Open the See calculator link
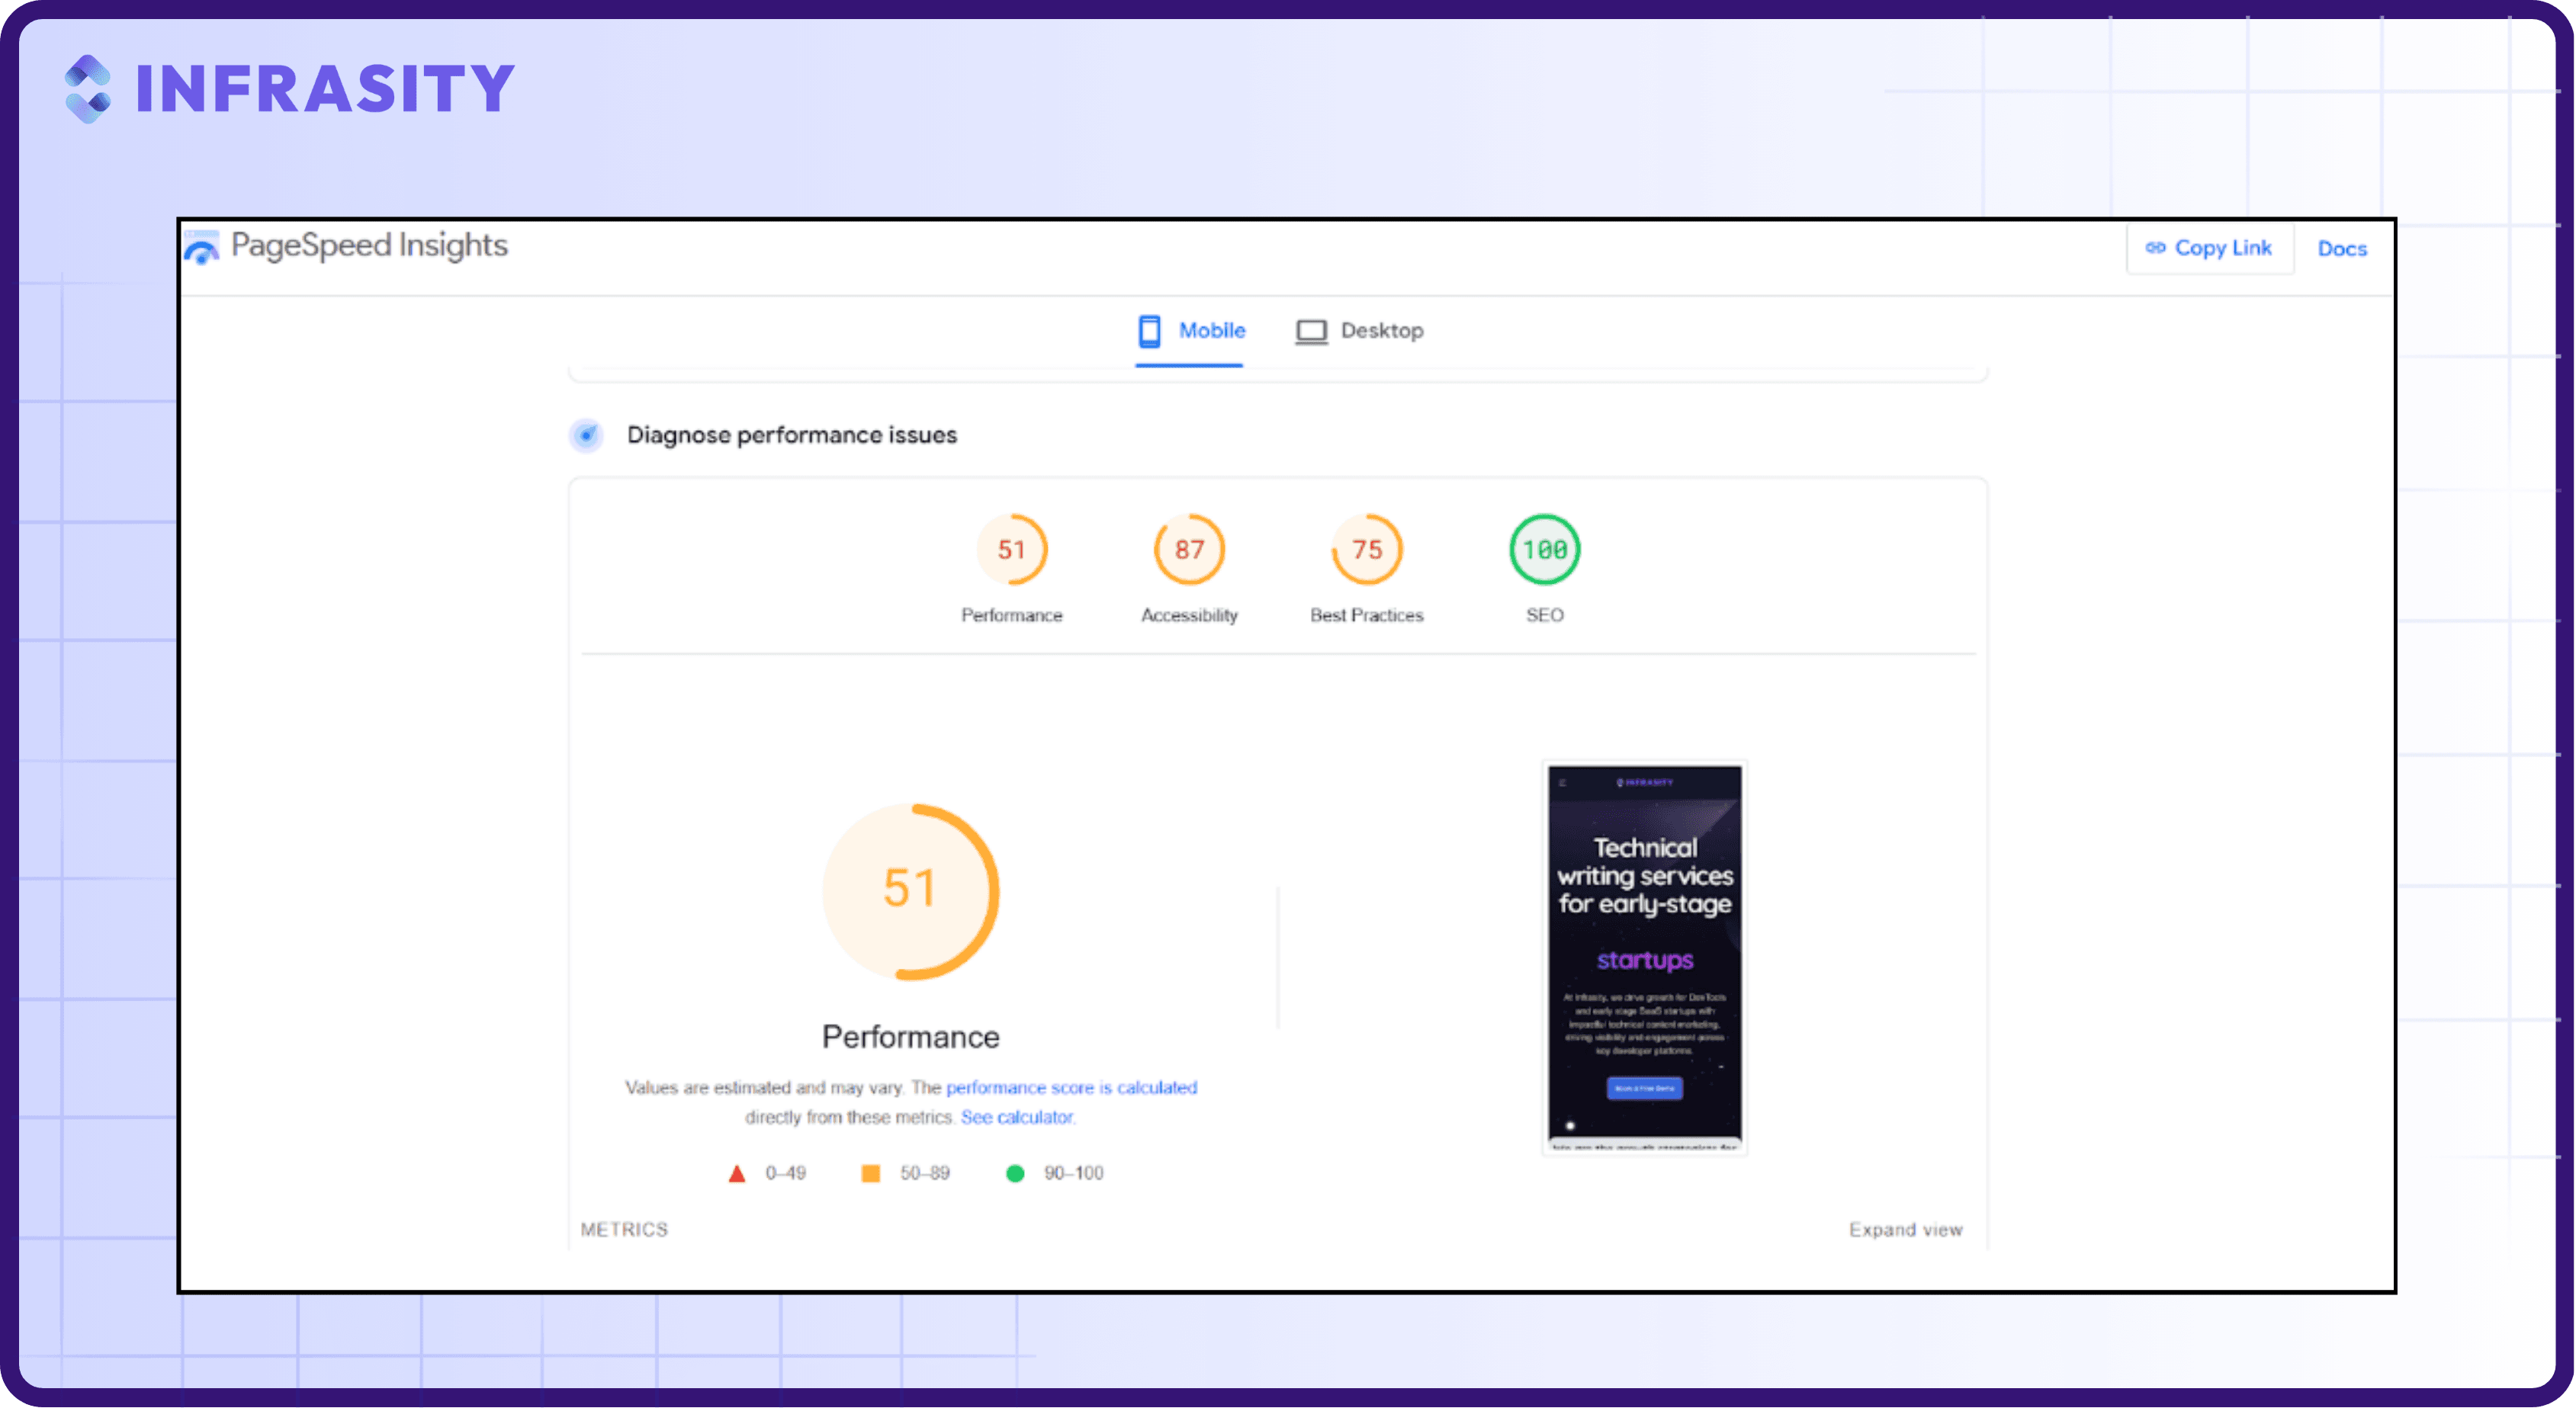This screenshot has width=2576, height=1408. 1017,1117
